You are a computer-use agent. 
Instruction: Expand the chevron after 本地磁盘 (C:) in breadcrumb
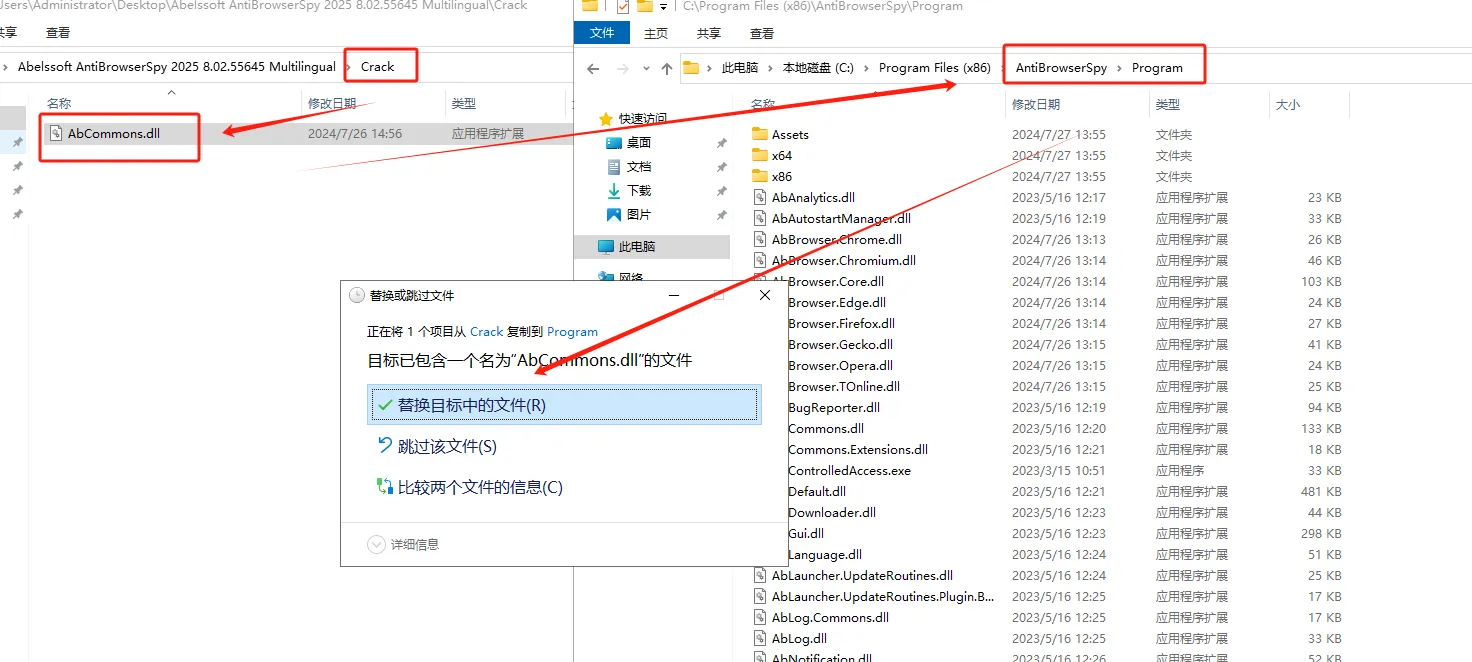pyautogui.click(x=866, y=68)
